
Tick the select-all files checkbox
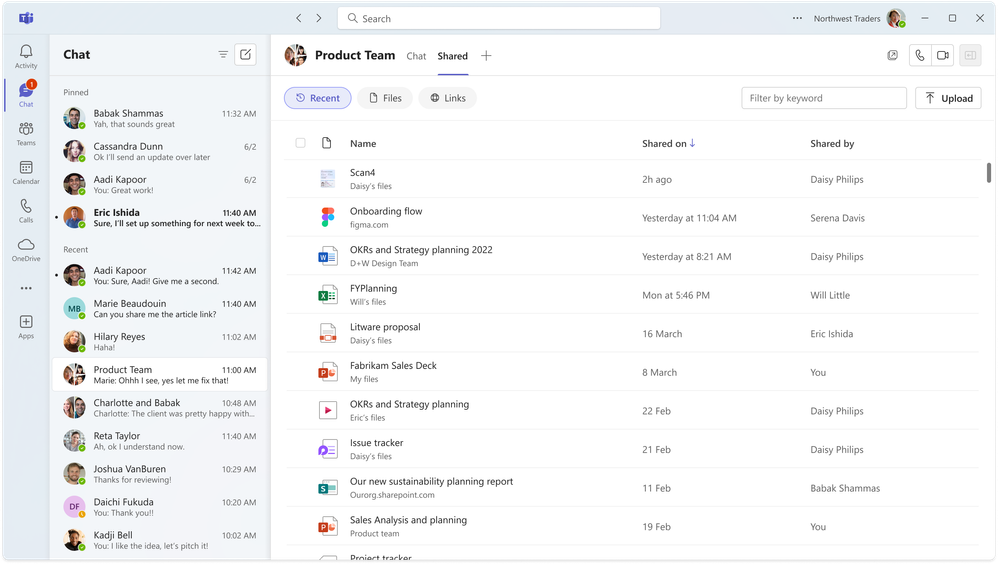pyautogui.click(x=300, y=143)
